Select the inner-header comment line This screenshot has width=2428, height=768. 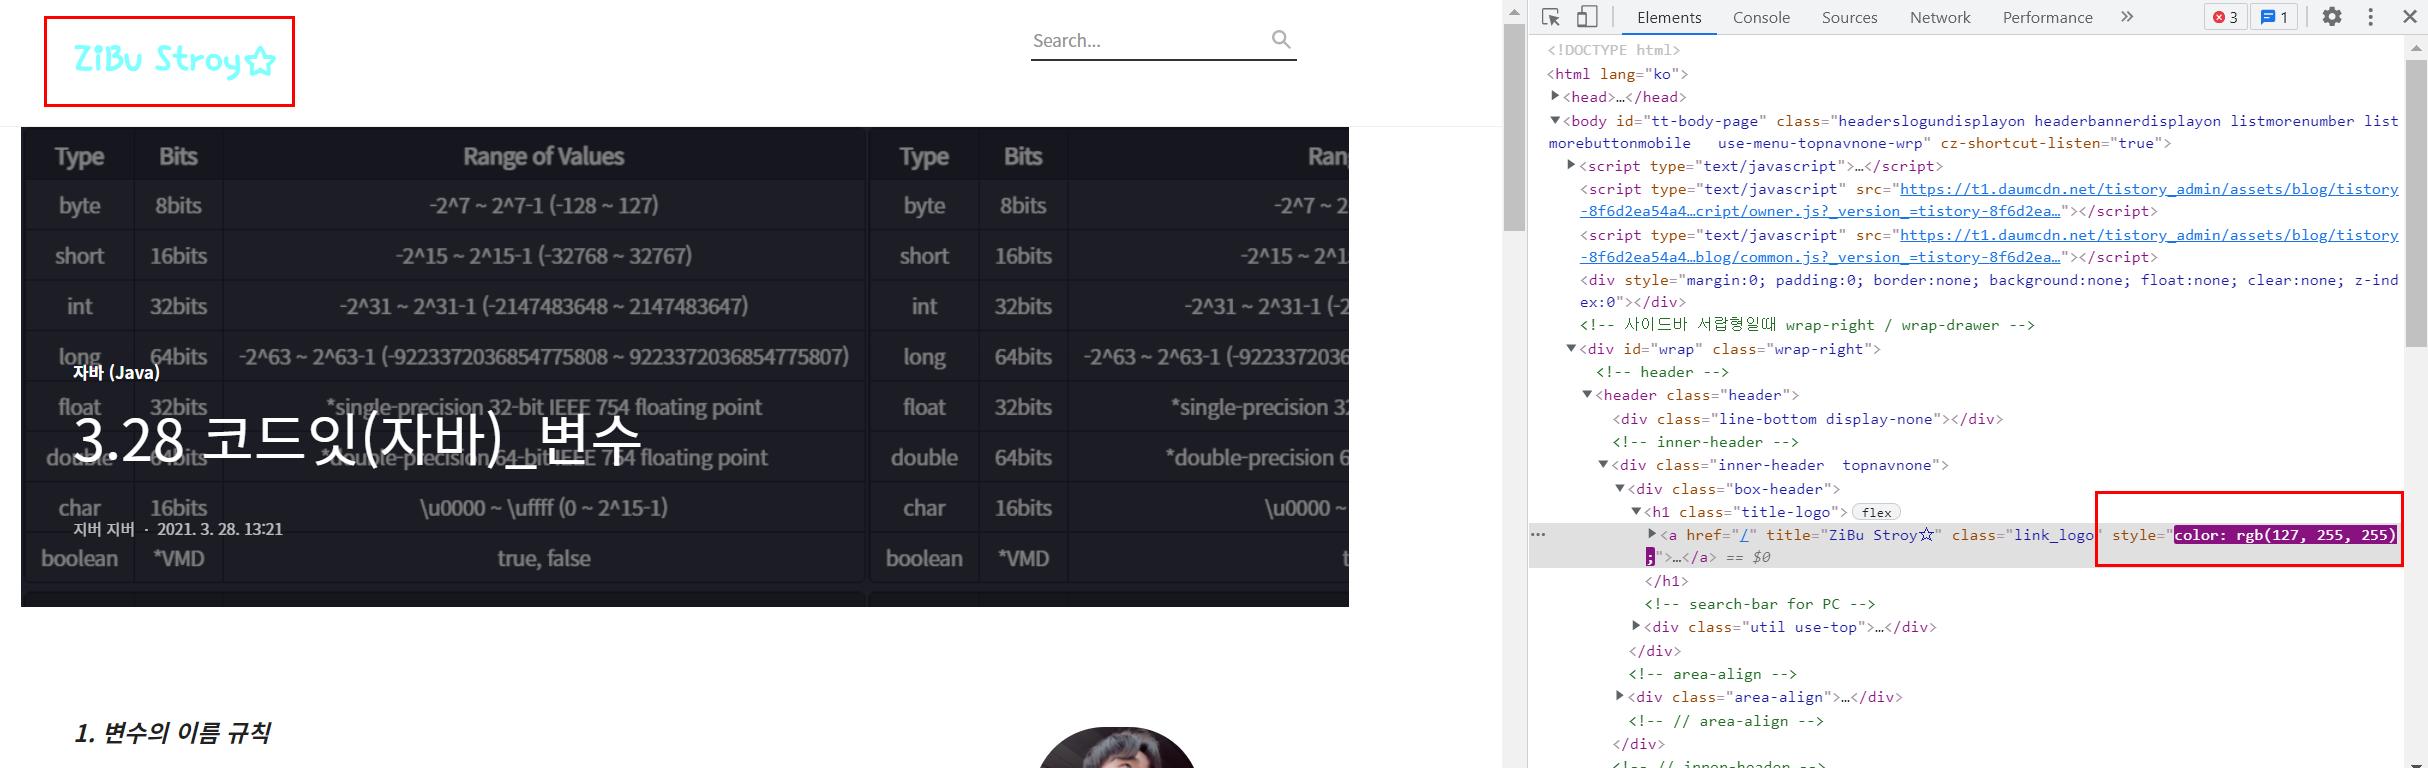click(1705, 442)
